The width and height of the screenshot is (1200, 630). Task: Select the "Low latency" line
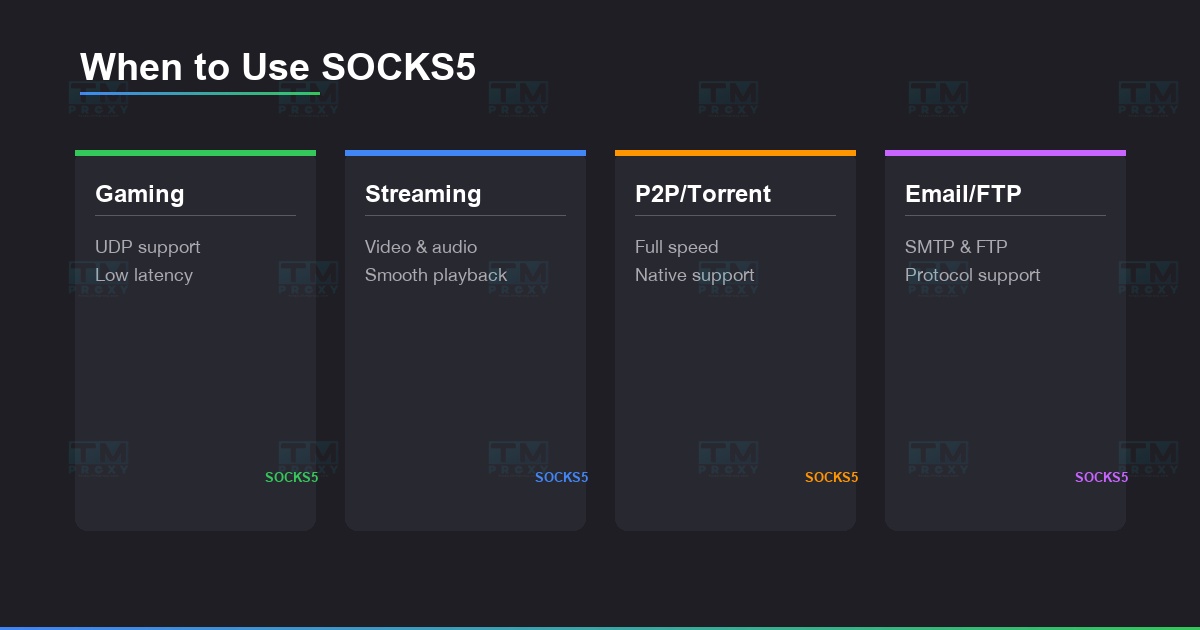coord(143,275)
